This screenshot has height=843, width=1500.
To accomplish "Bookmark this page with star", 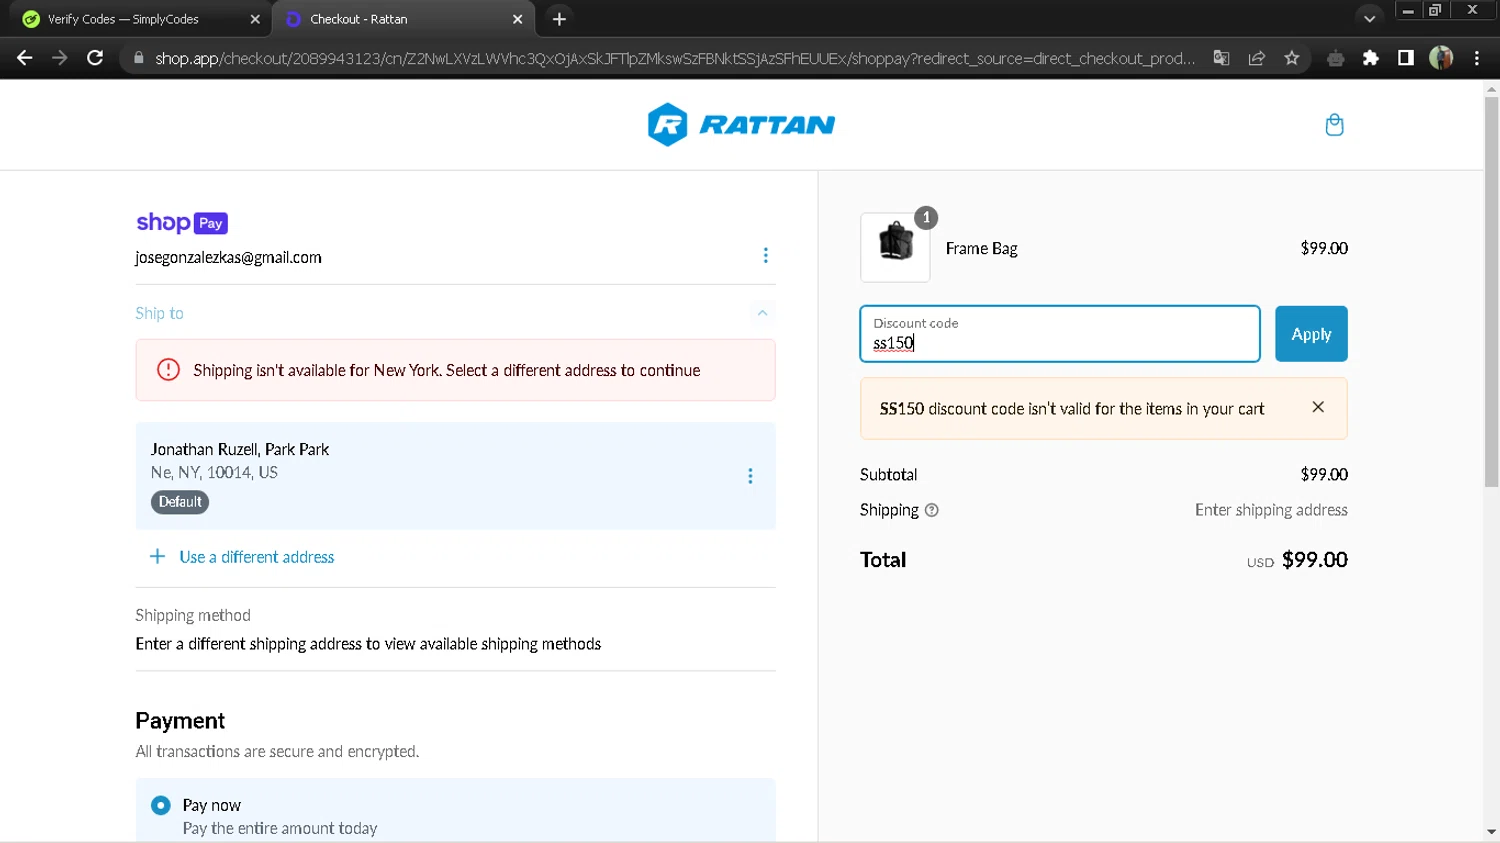I will (x=1292, y=58).
